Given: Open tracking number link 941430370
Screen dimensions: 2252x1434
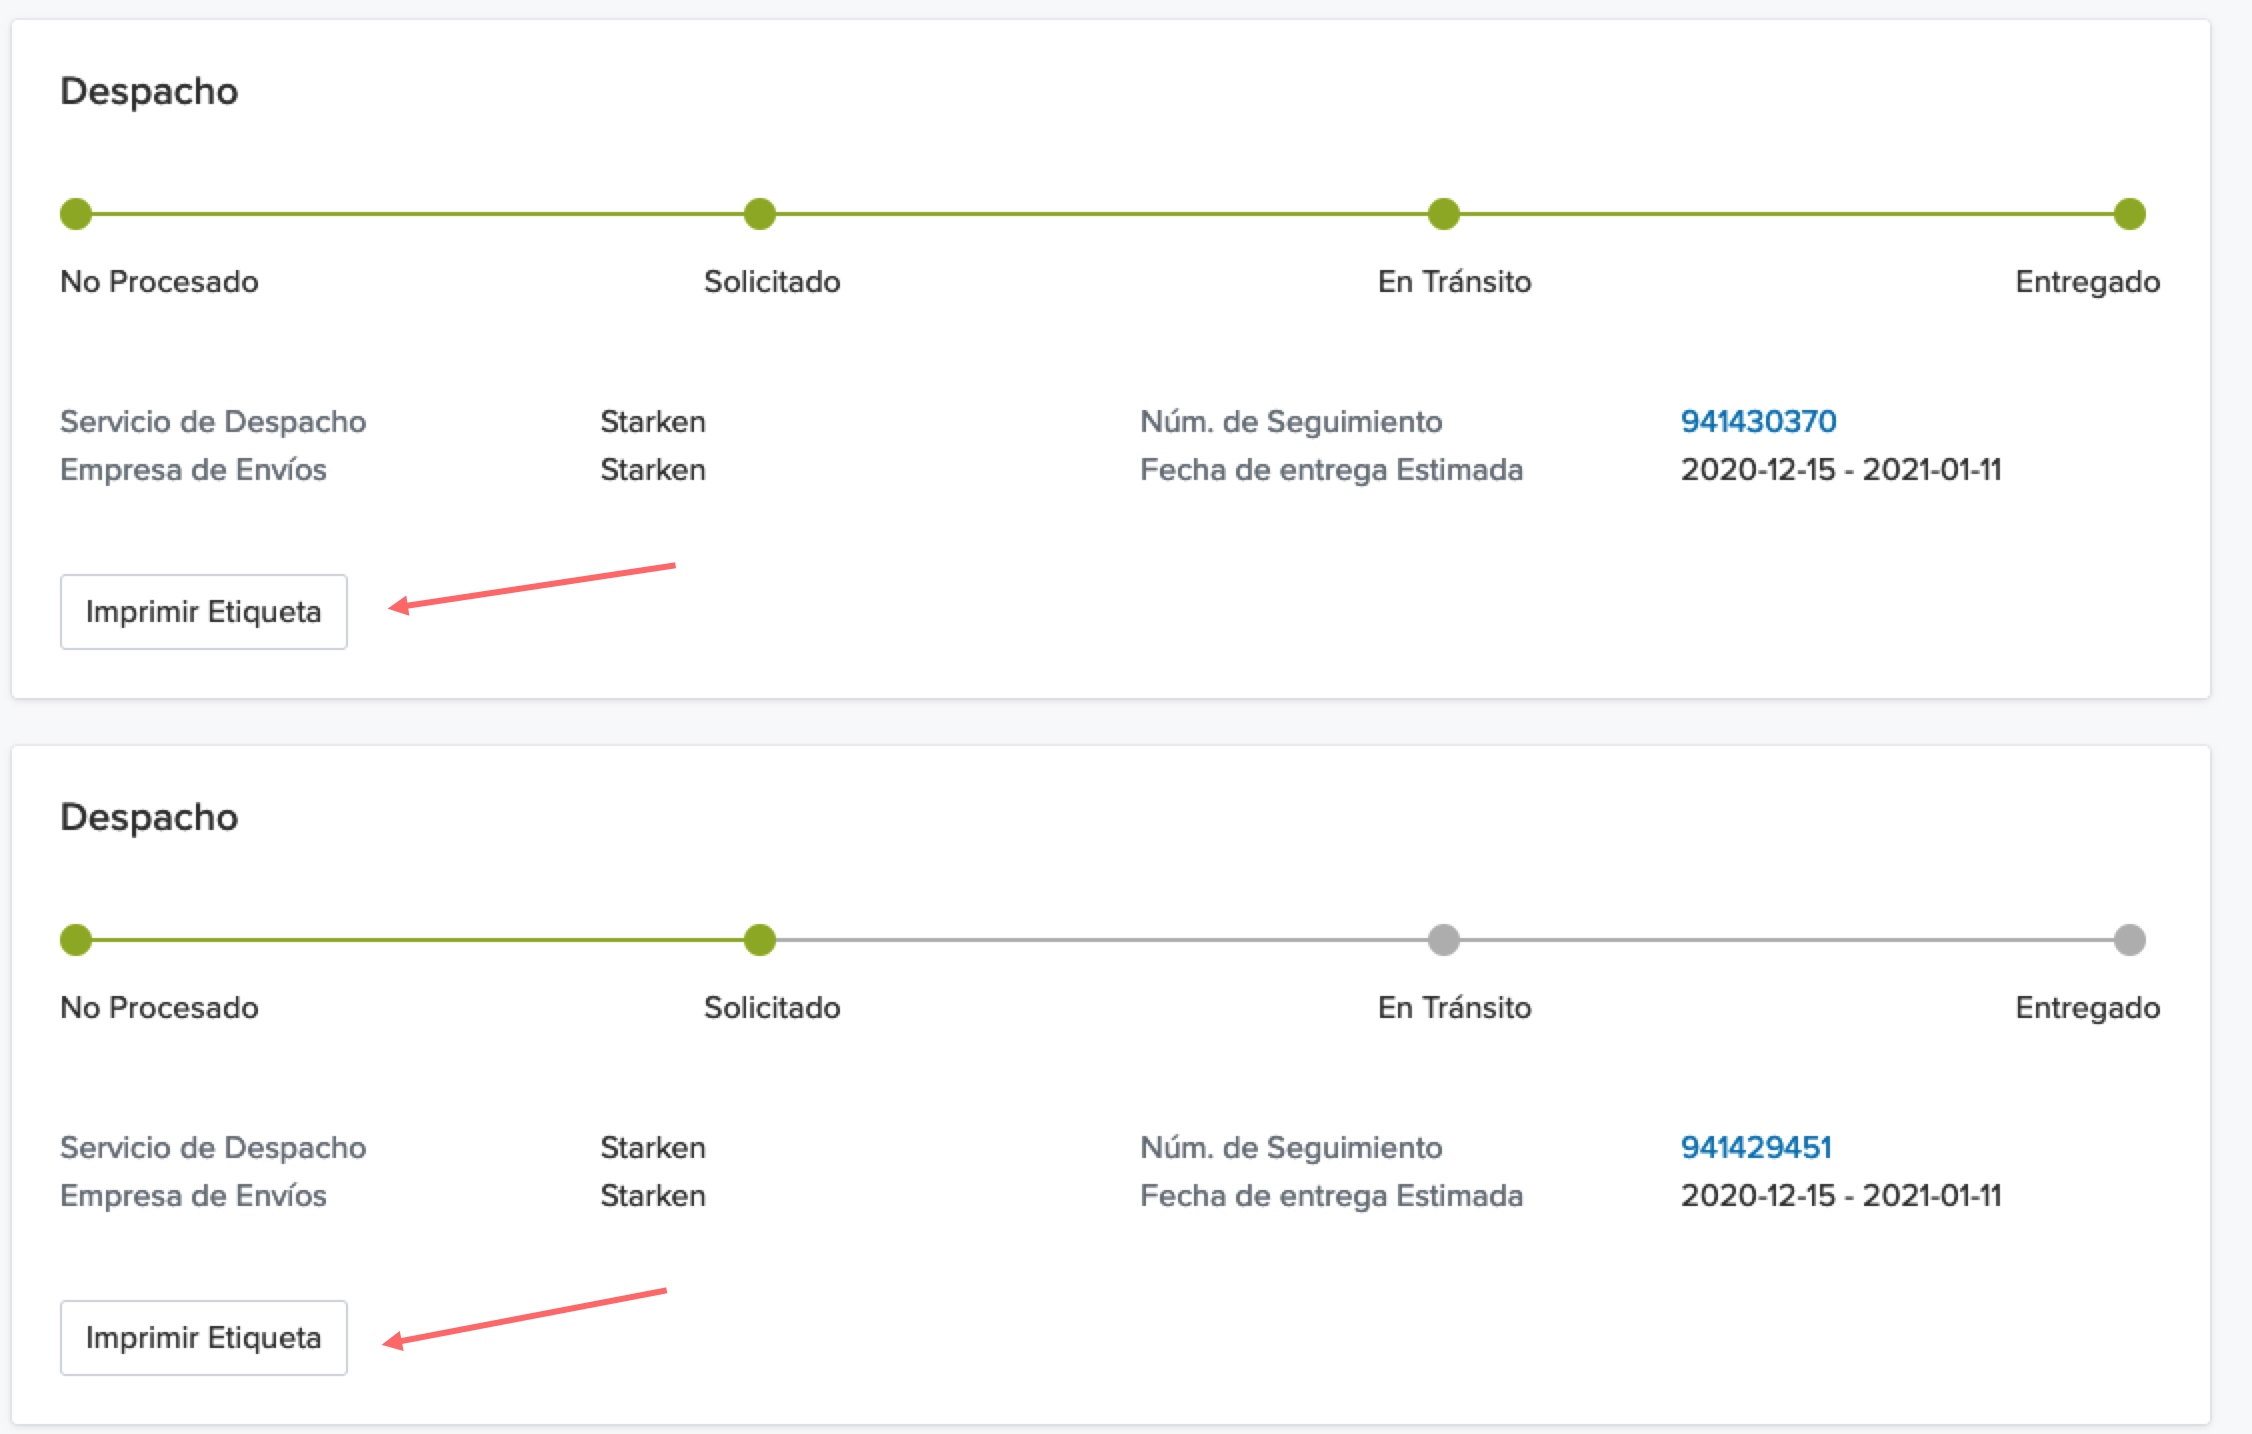Looking at the screenshot, I should (1758, 421).
